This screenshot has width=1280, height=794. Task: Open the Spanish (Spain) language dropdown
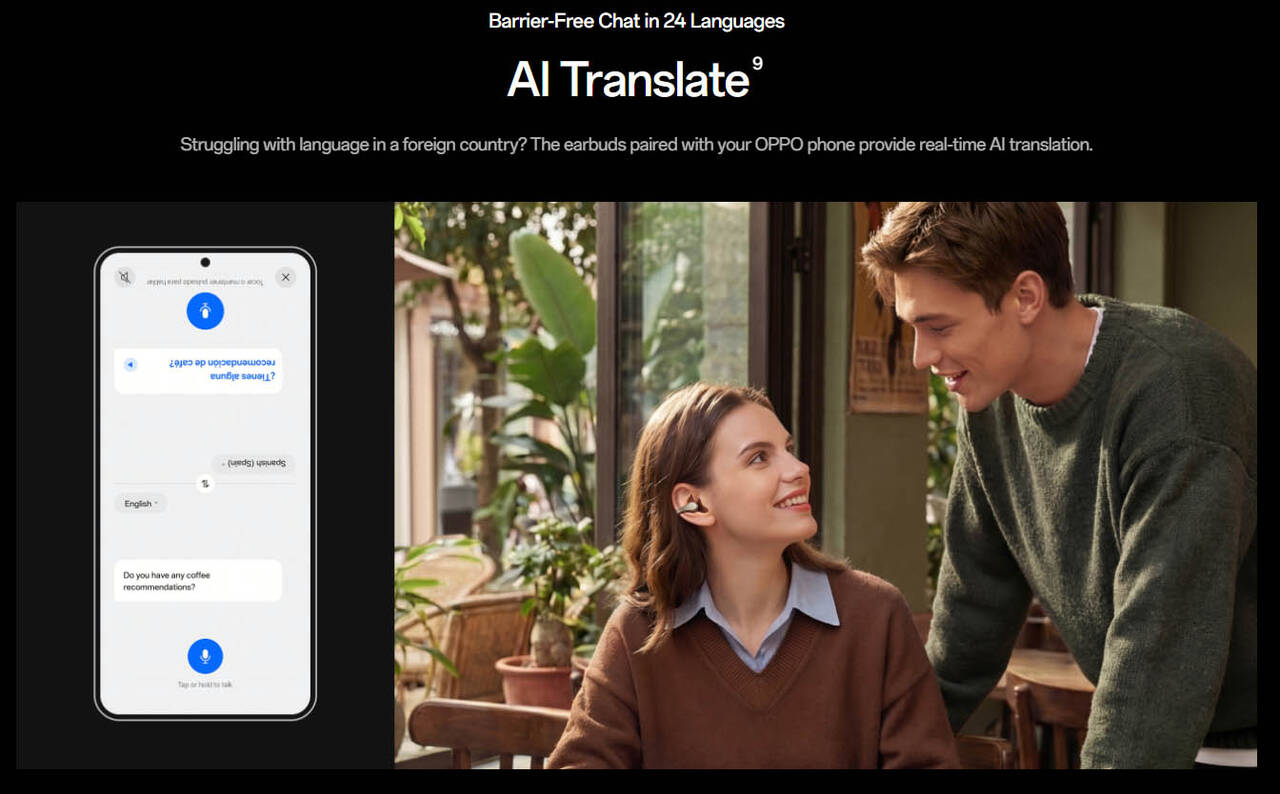tap(254, 464)
